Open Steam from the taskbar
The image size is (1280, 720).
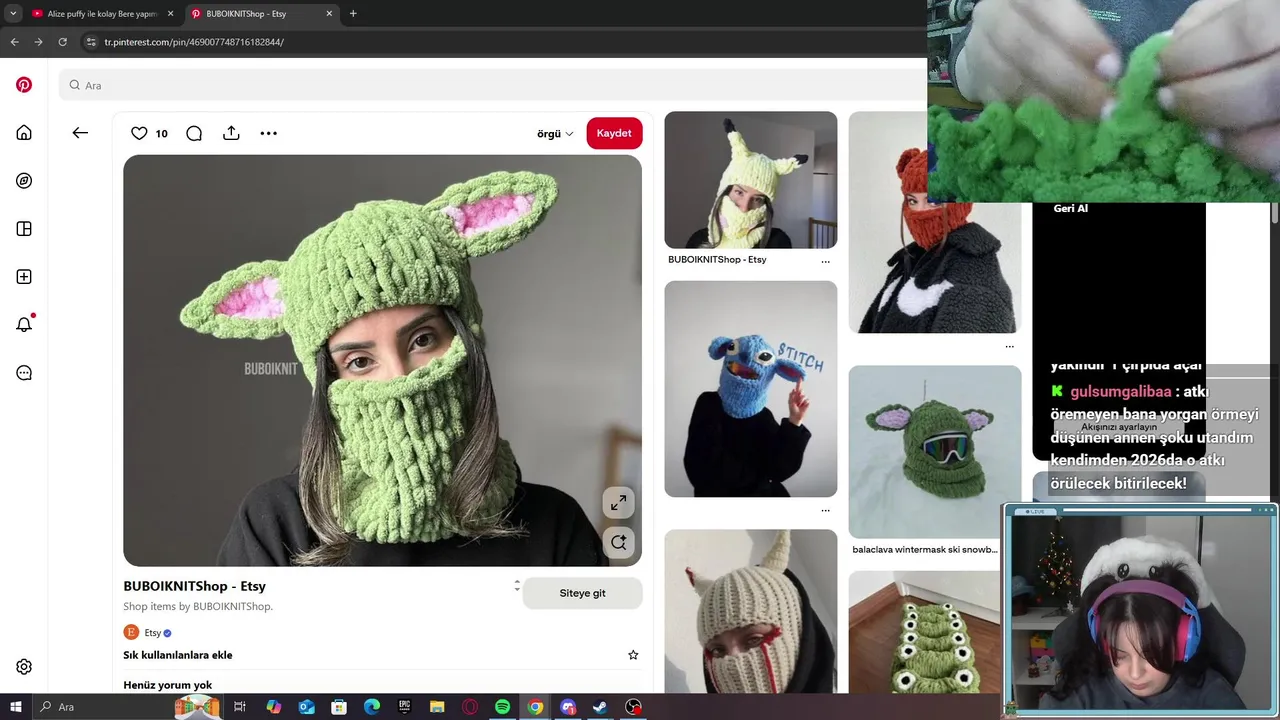pos(600,707)
